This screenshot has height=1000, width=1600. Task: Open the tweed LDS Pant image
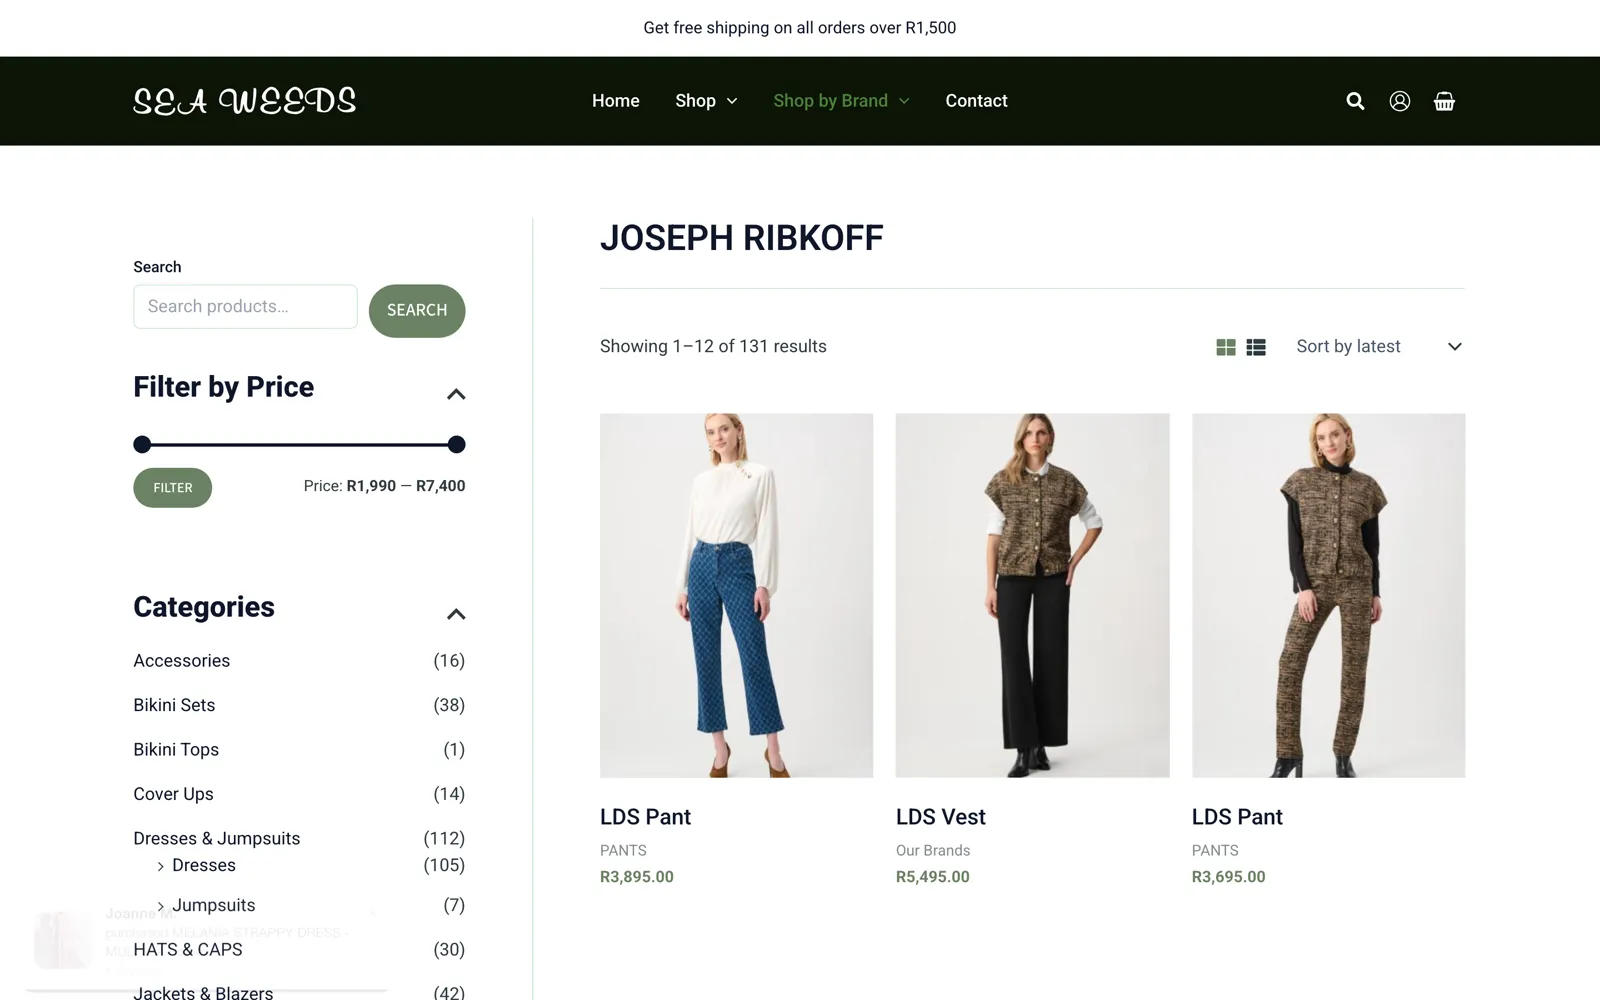(1328, 596)
